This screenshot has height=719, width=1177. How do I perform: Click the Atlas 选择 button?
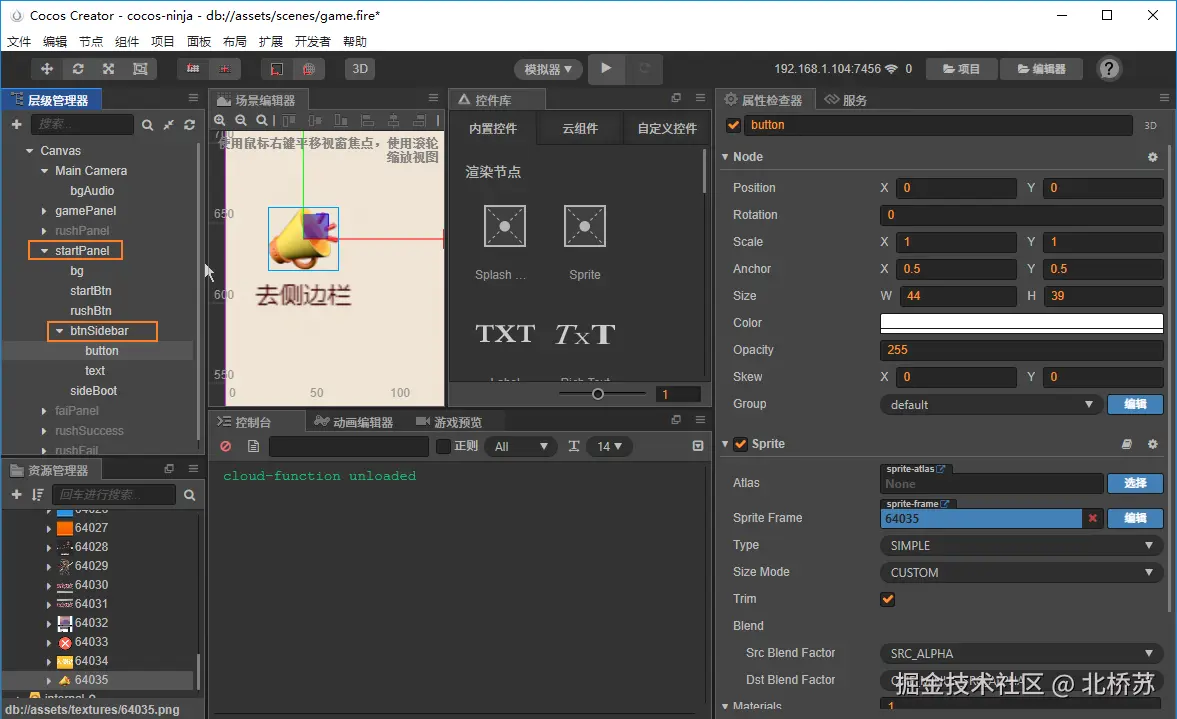click(x=1135, y=483)
